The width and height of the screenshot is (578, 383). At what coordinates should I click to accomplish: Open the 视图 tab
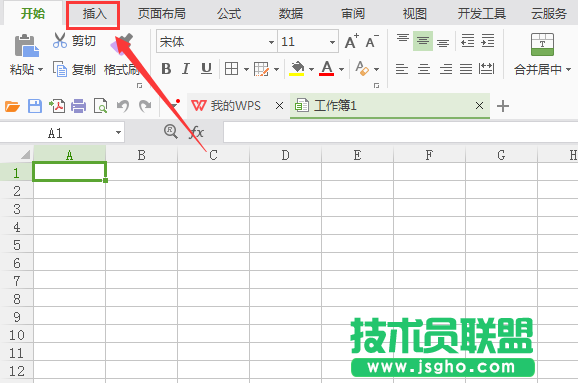click(415, 14)
